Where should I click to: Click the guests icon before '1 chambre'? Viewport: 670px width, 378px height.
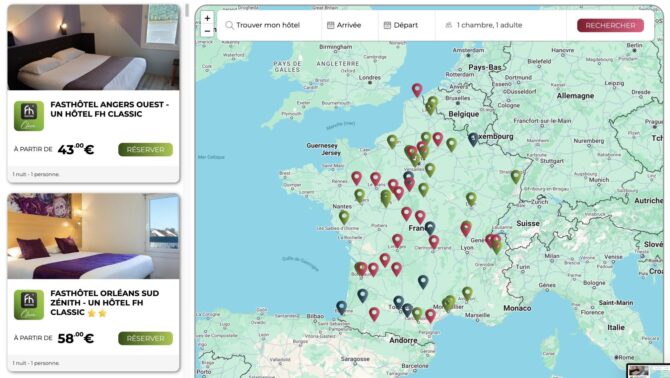448,25
